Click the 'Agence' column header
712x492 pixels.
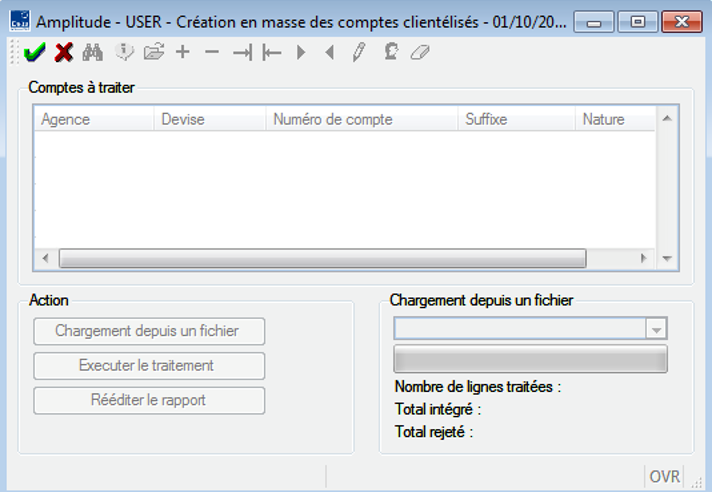click(66, 120)
